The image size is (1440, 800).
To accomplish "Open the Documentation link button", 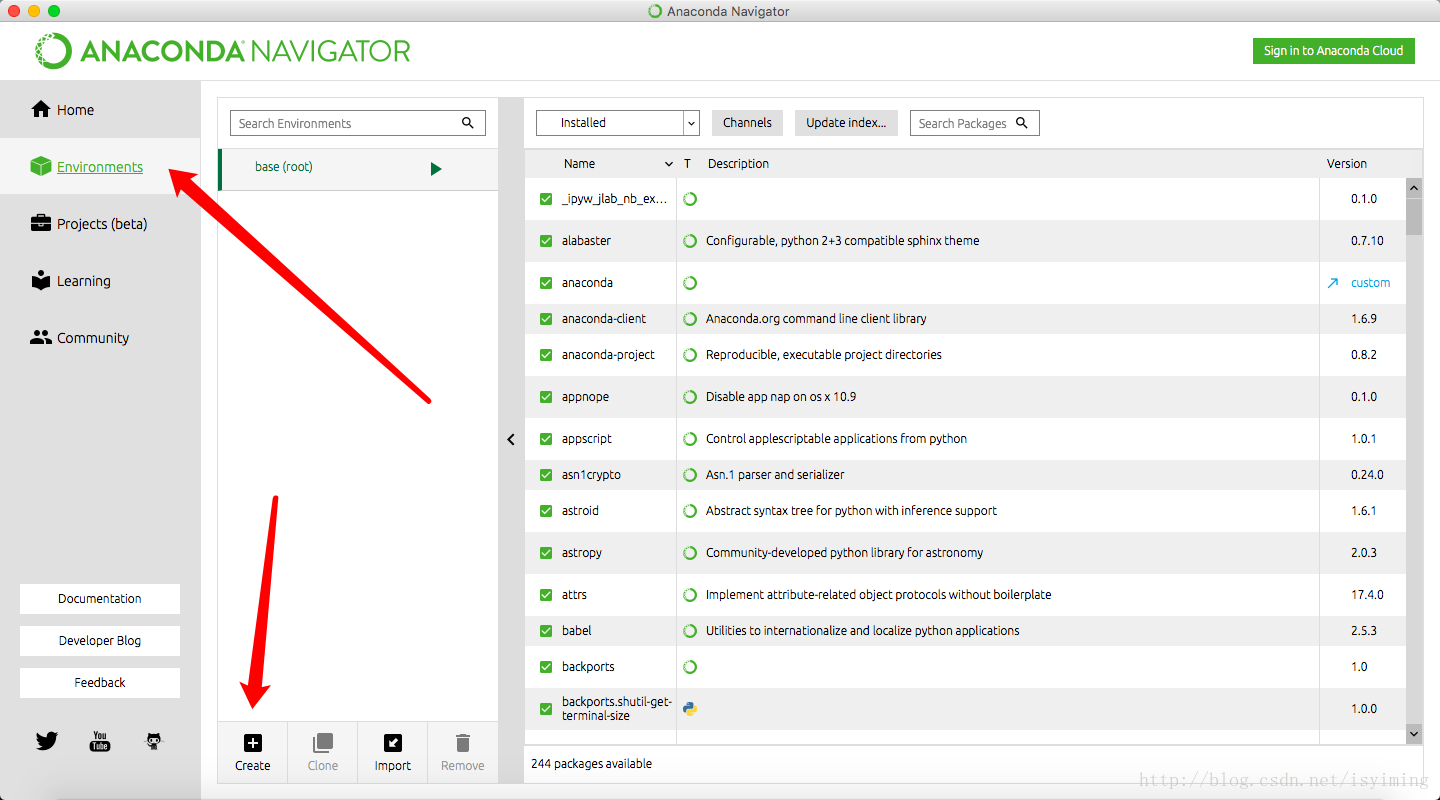I will [x=100, y=599].
